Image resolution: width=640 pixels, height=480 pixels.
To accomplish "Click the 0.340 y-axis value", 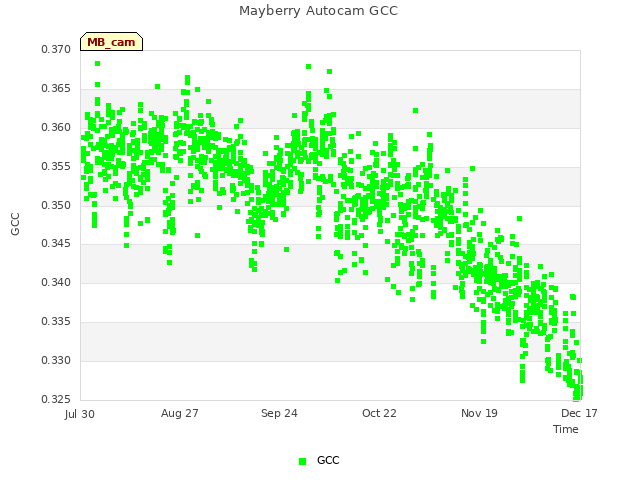I will pyautogui.click(x=56, y=282).
